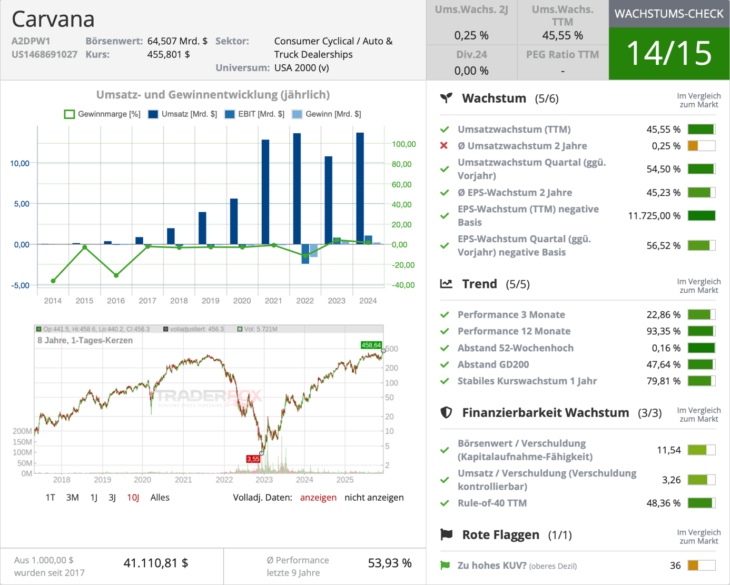Click the Trend chart icon
The width and height of the screenshot is (730, 585).
[446, 284]
